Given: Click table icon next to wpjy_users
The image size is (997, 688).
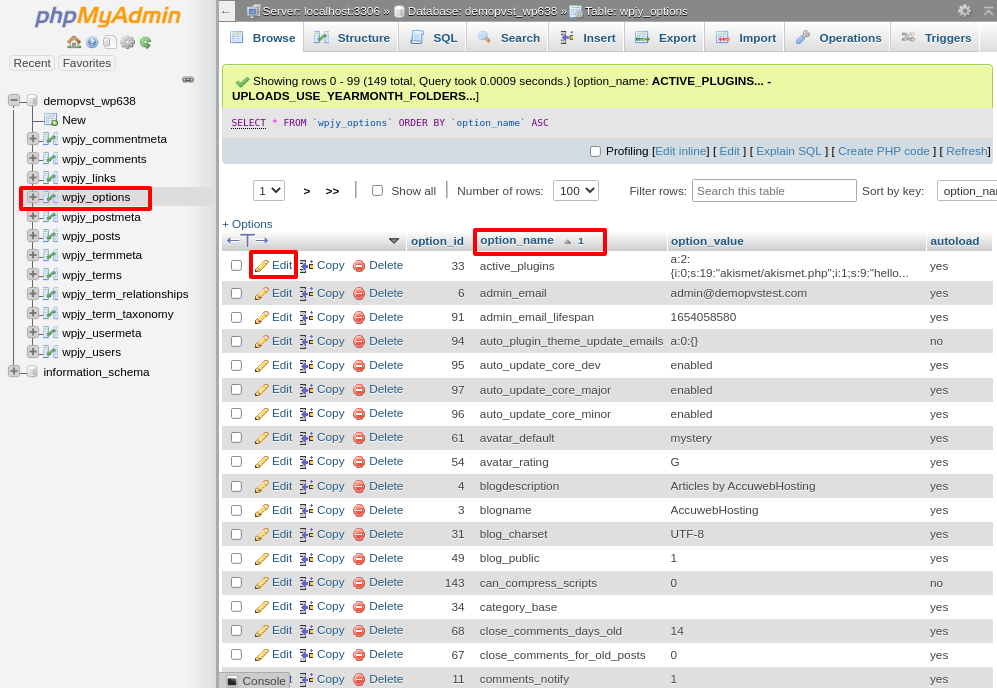Looking at the screenshot, I should [x=51, y=352].
